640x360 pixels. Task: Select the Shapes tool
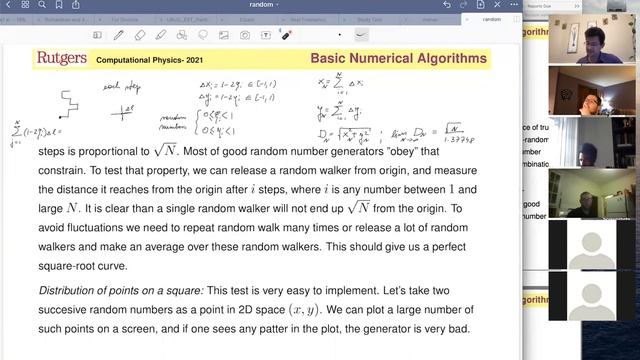182,35
